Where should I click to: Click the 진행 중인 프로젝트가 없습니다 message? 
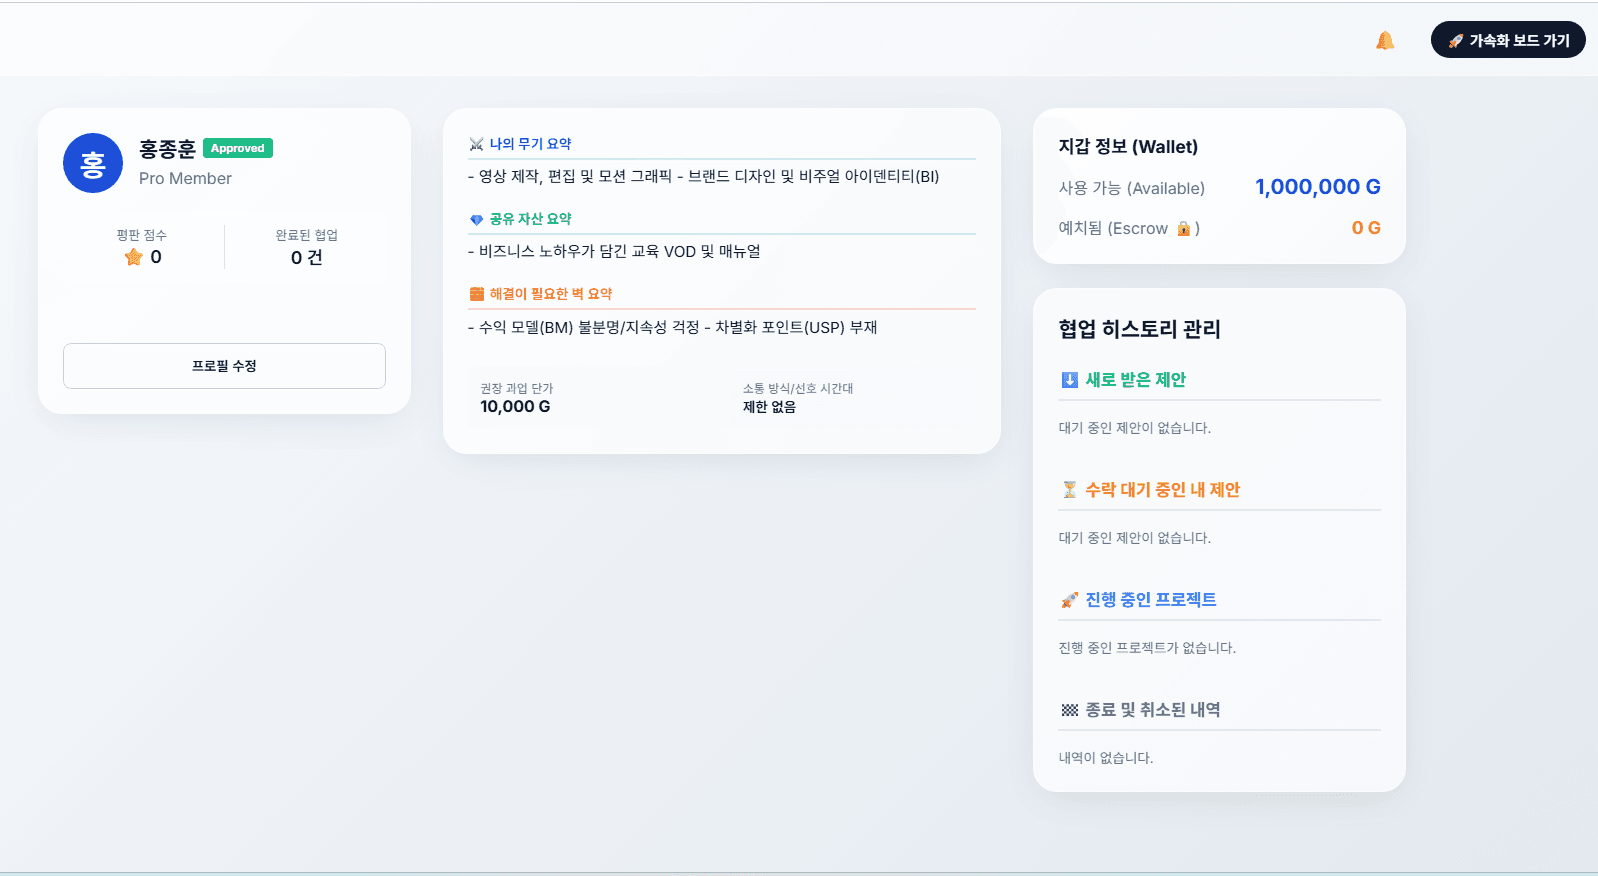point(1147,648)
